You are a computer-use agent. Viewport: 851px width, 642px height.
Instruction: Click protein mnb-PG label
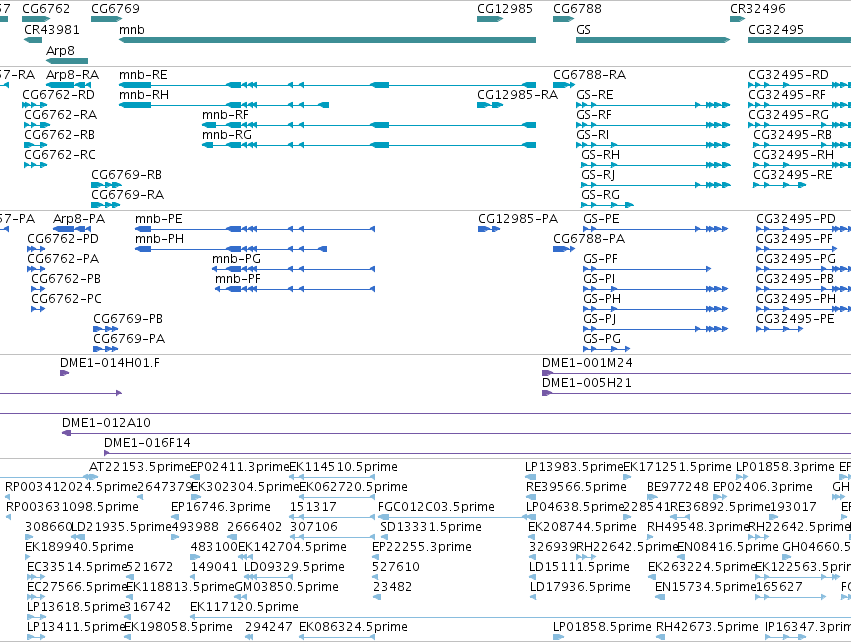237,259
